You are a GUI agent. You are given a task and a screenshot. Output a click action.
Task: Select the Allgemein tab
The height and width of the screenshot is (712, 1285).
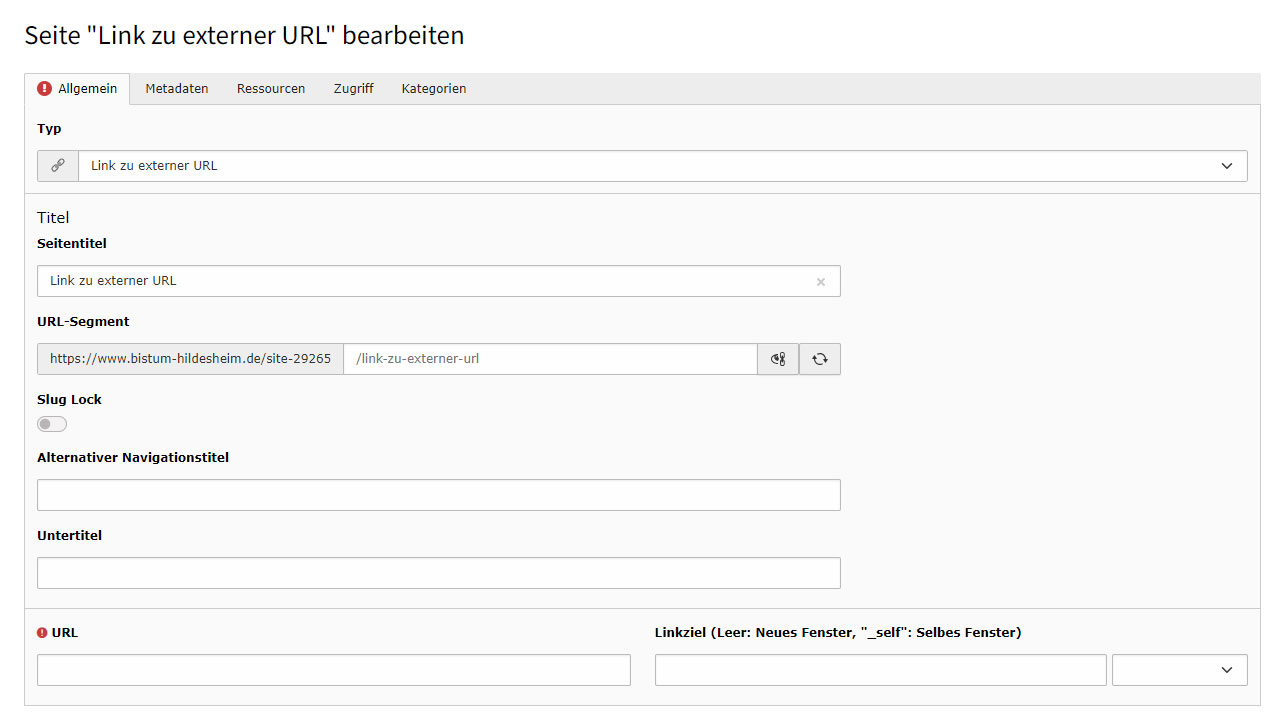tap(78, 89)
